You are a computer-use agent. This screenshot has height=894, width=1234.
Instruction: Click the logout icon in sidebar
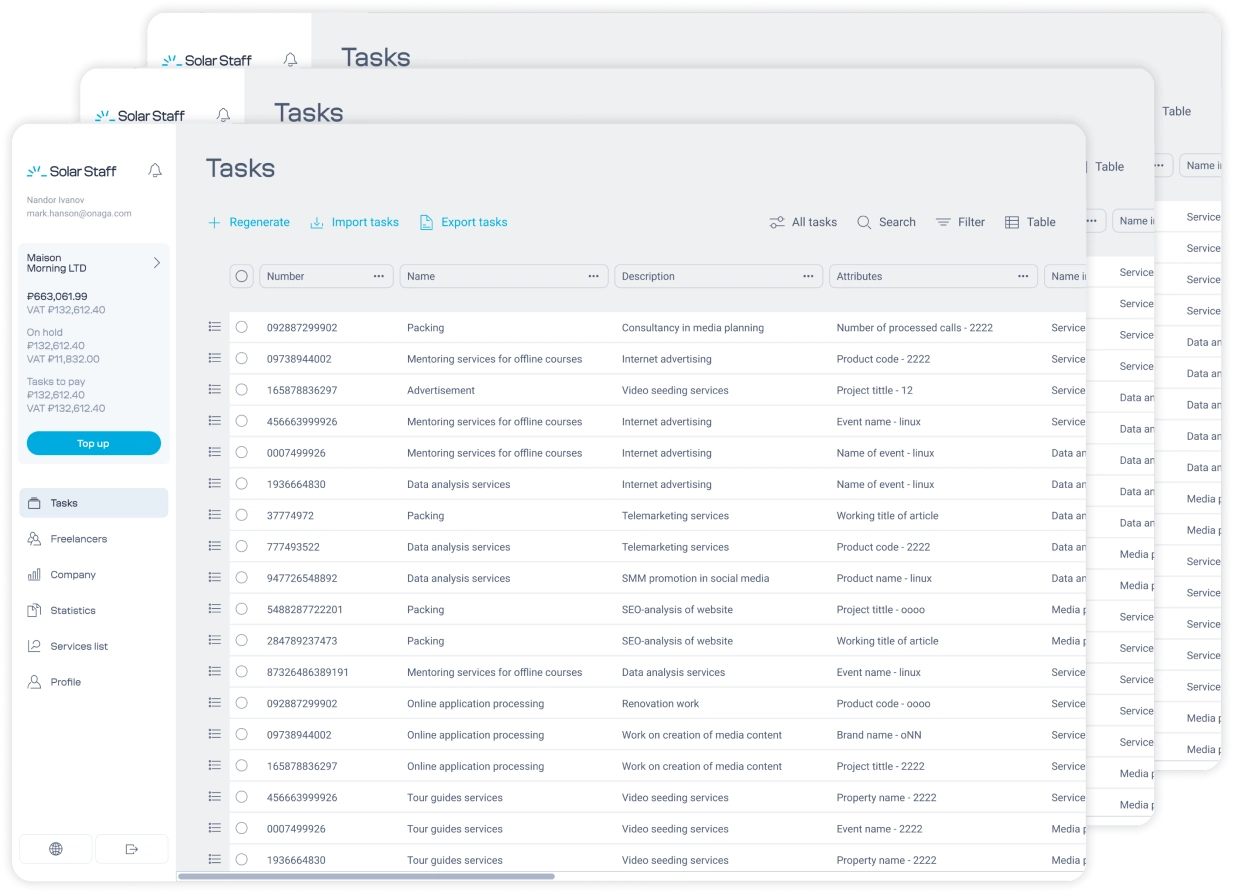point(132,849)
